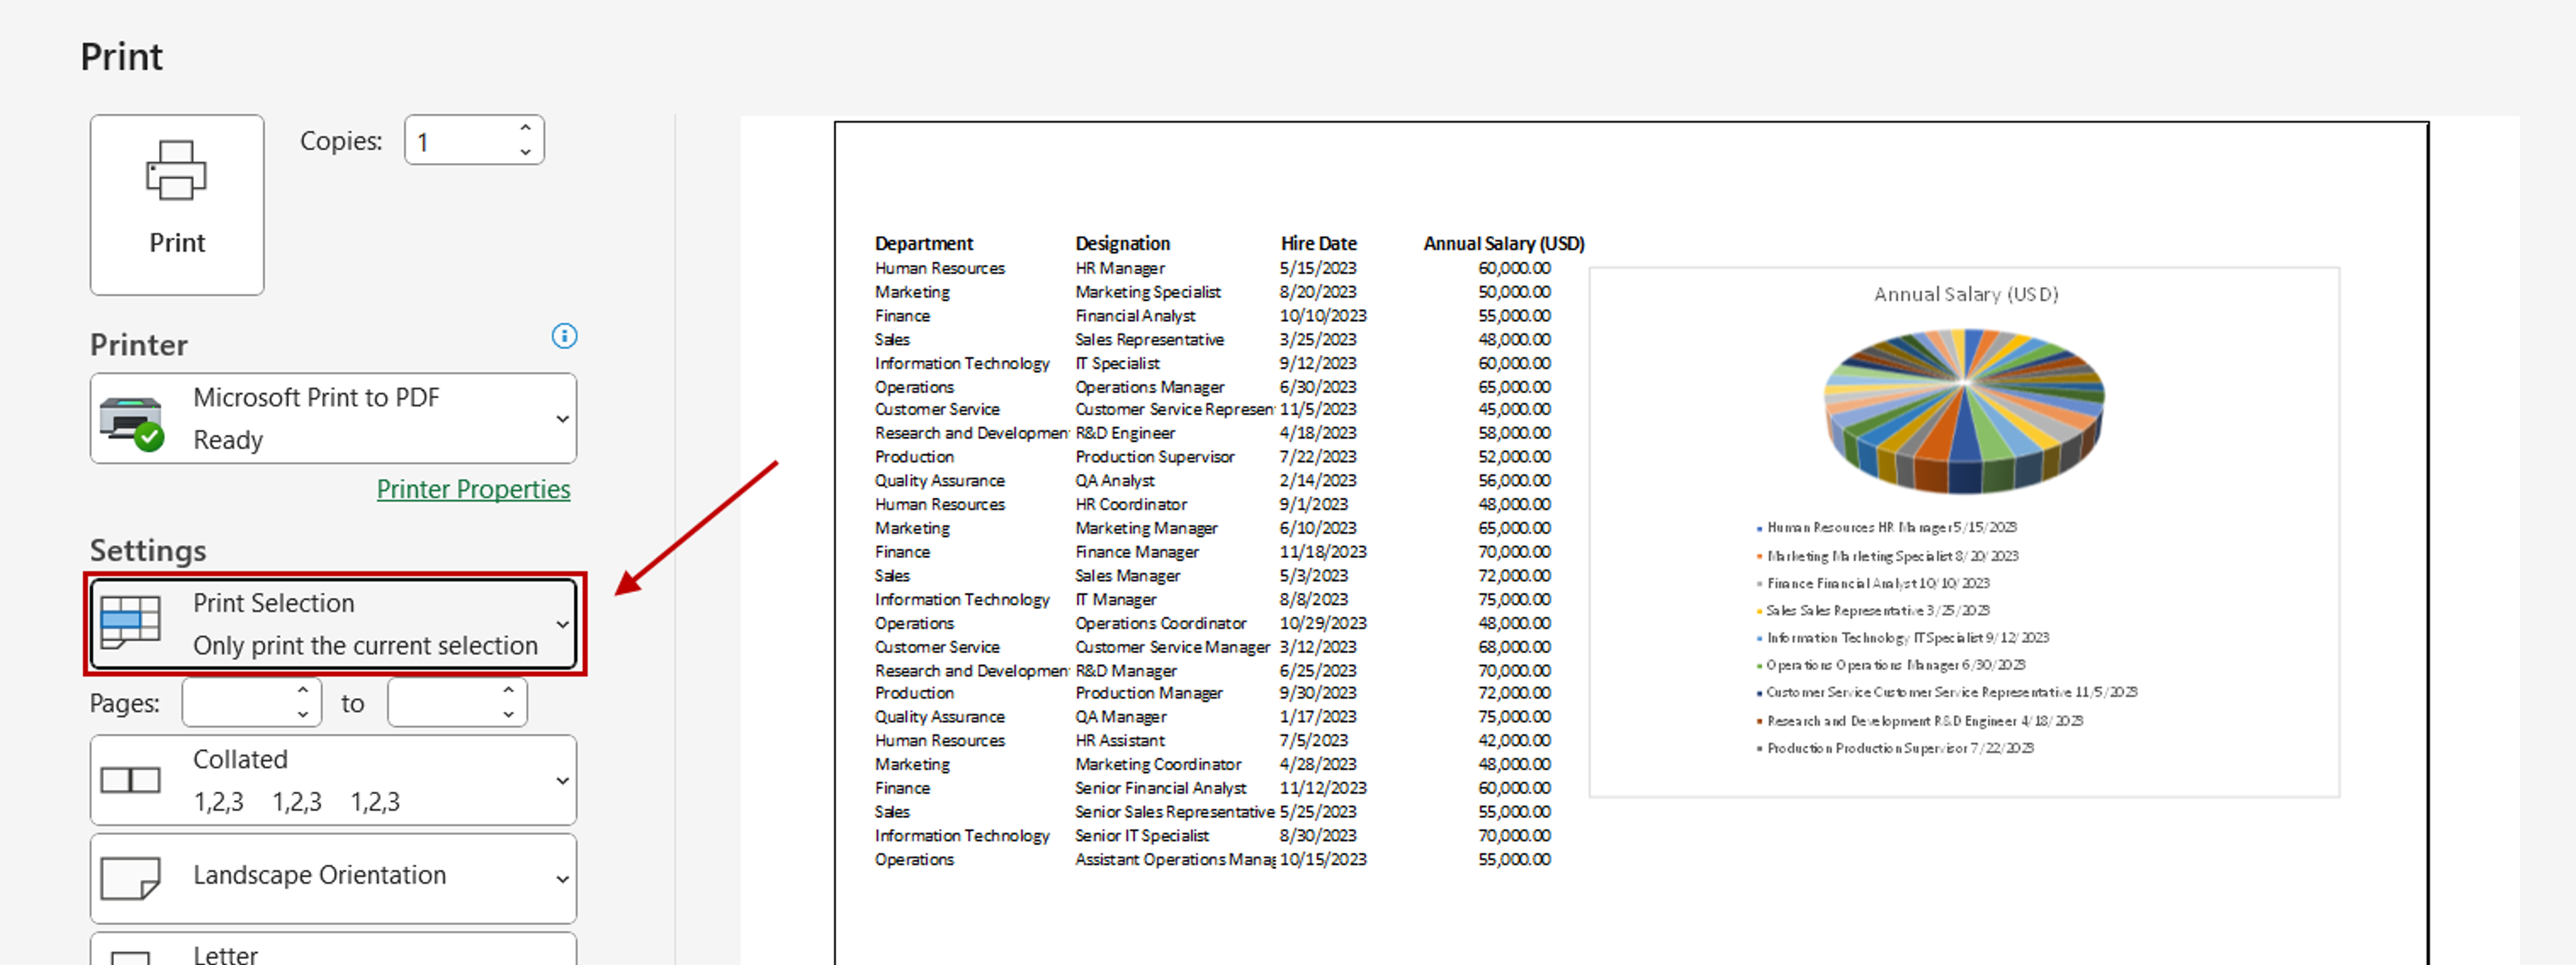Decrement the Pages start number
This screenshot has height=965, width=2576.
303,715
